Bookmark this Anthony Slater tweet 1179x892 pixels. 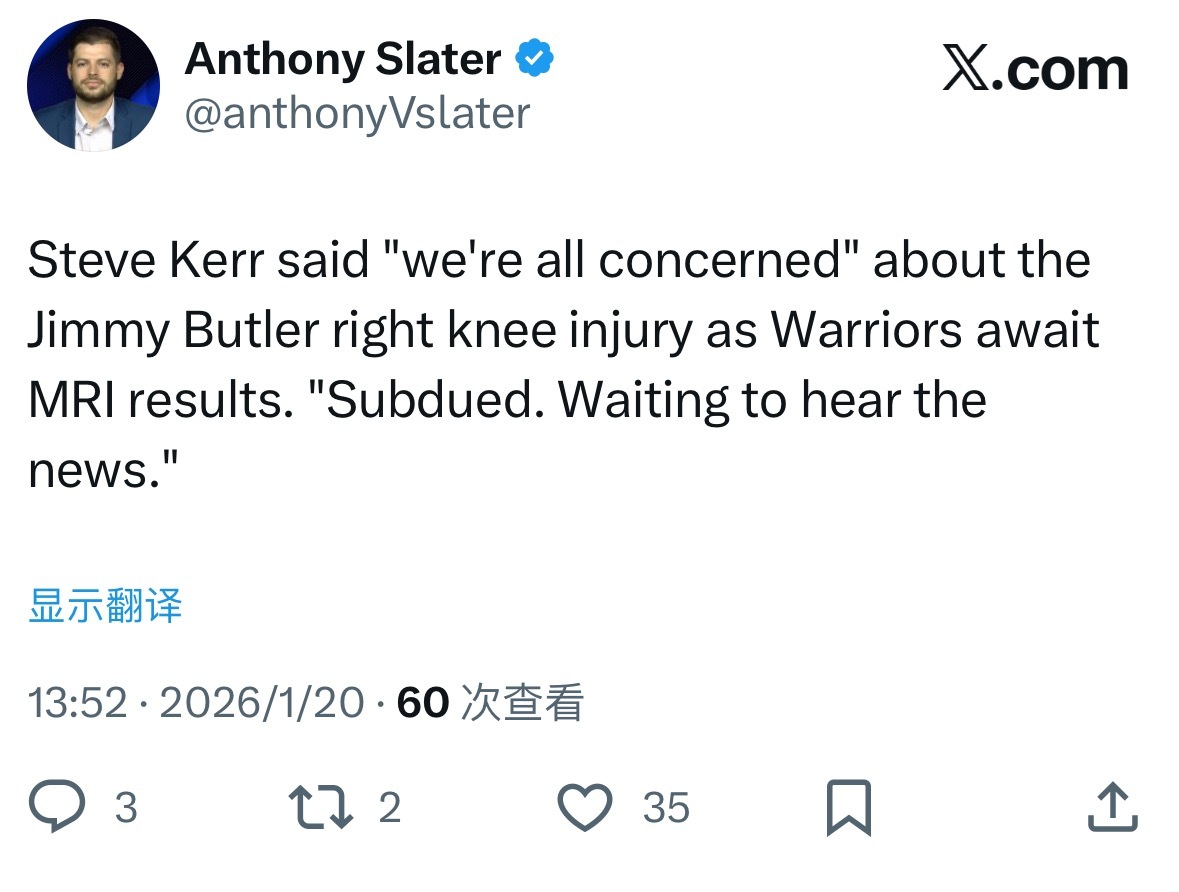point(849,808)
